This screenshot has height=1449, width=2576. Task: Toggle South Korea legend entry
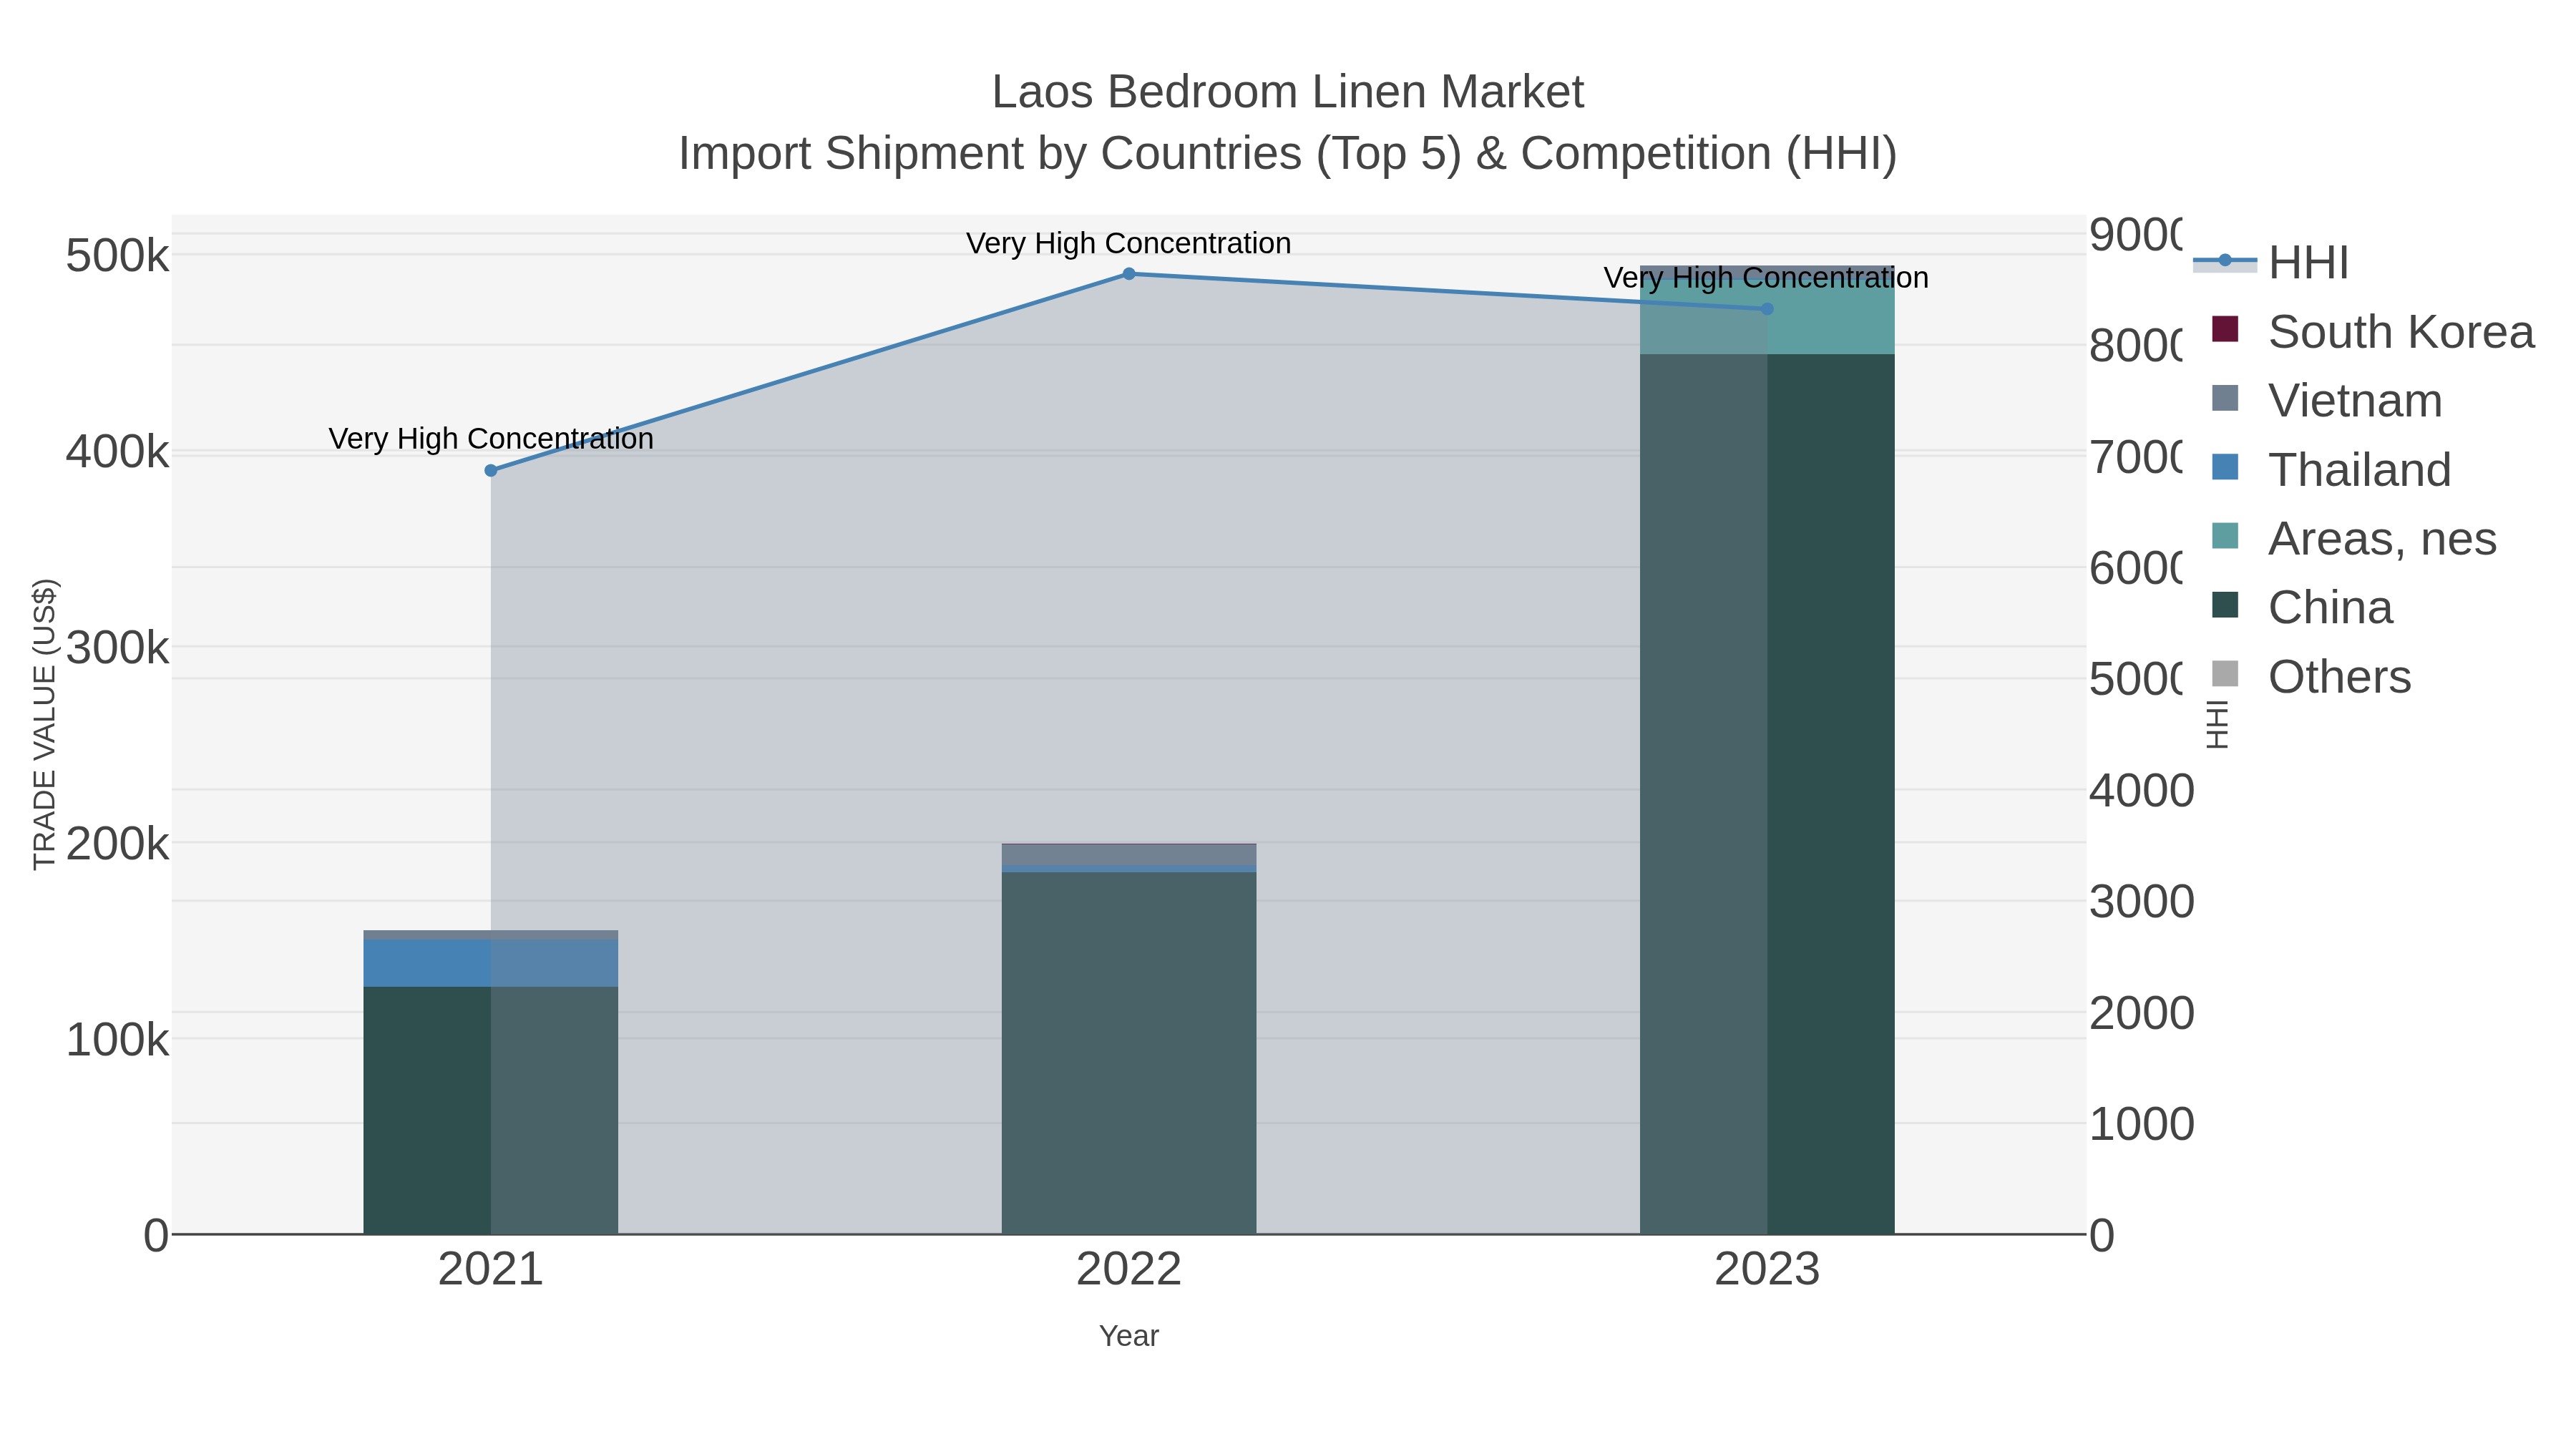[2372, 332]
